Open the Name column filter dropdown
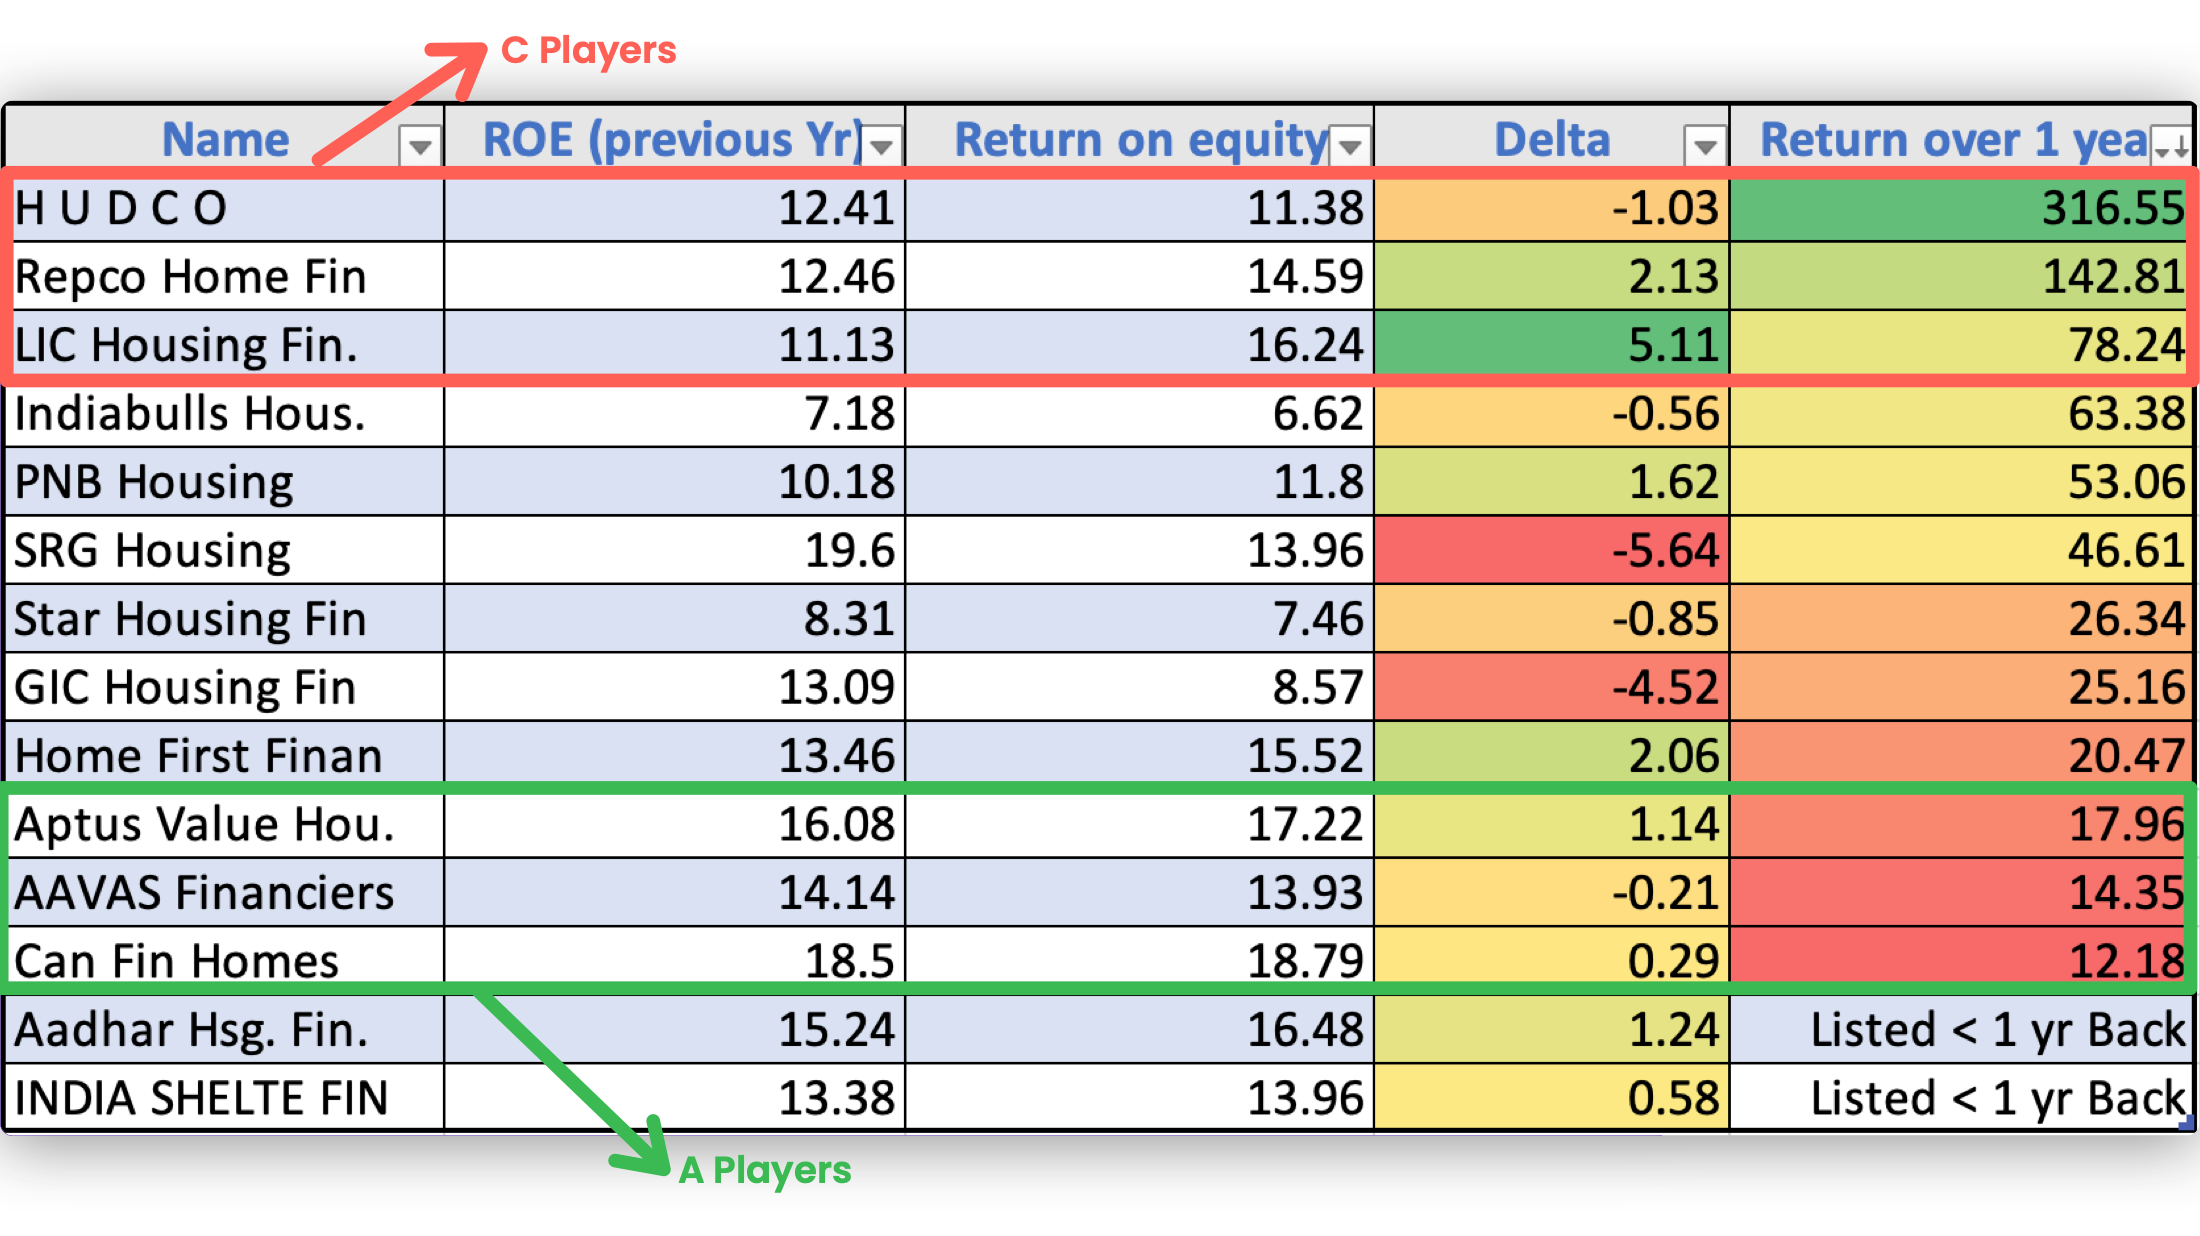 pos(420,146)
